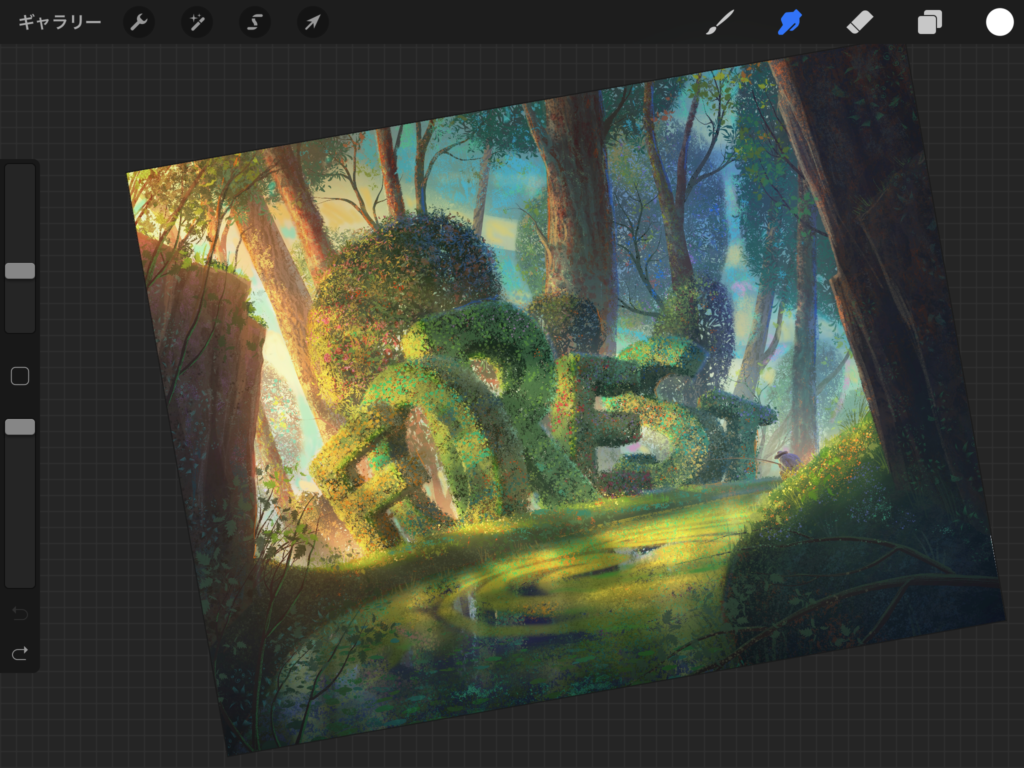The image size is (1024, 768).
Task: Open the Layers panel
Action: (929, 22)
